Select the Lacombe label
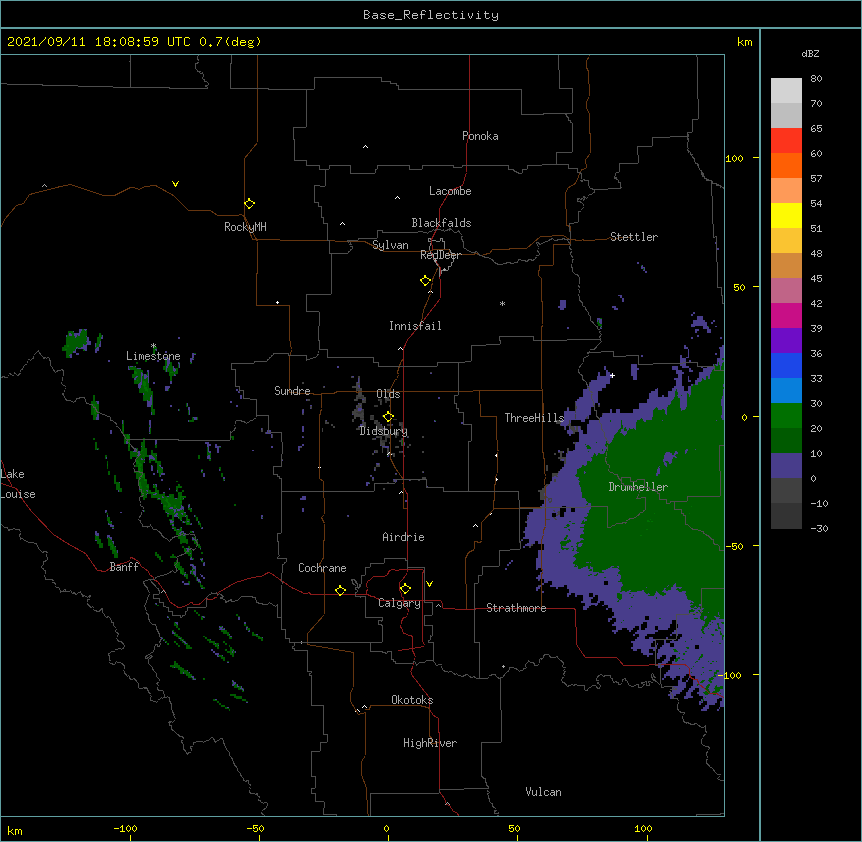The height and width of the screenshot is (842, 862). 450,191
